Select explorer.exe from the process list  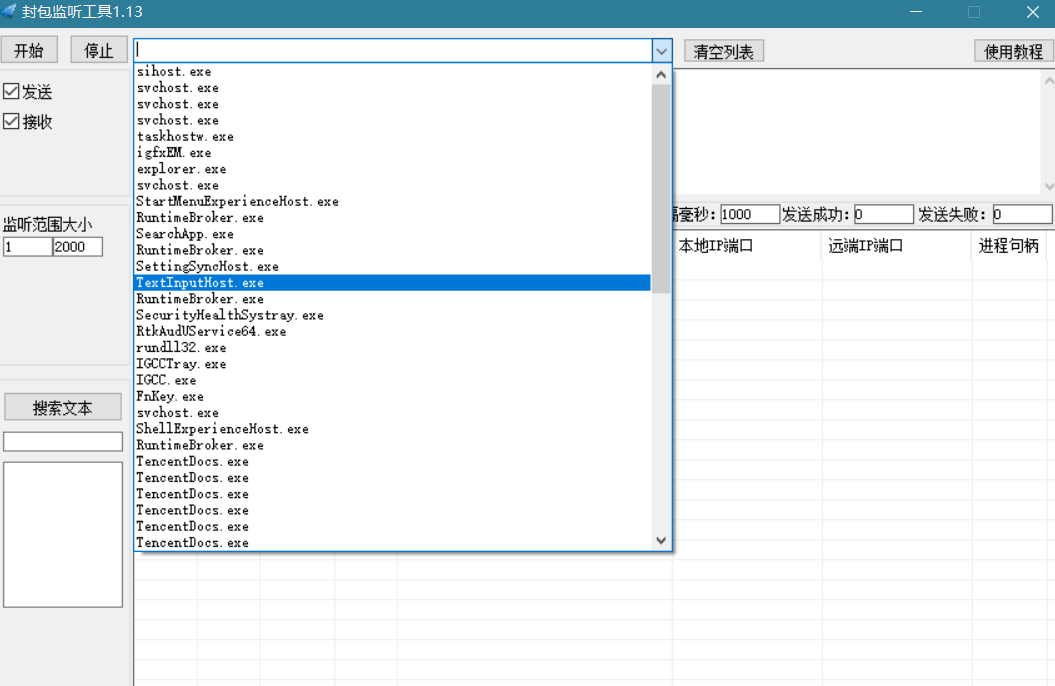pyautogui.click(x=180, y=169)
